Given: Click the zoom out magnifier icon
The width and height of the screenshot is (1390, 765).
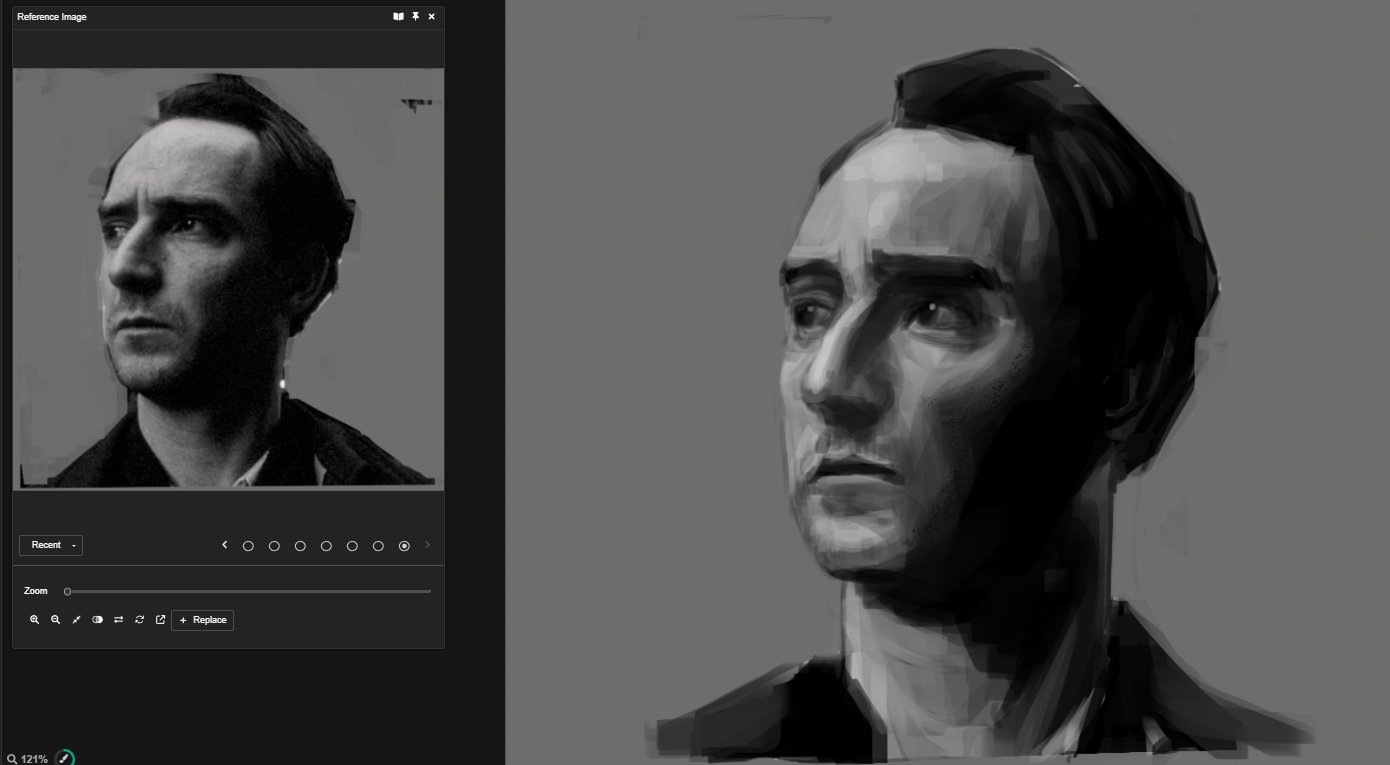Looking at the screenshot, I should pos(55,620).
